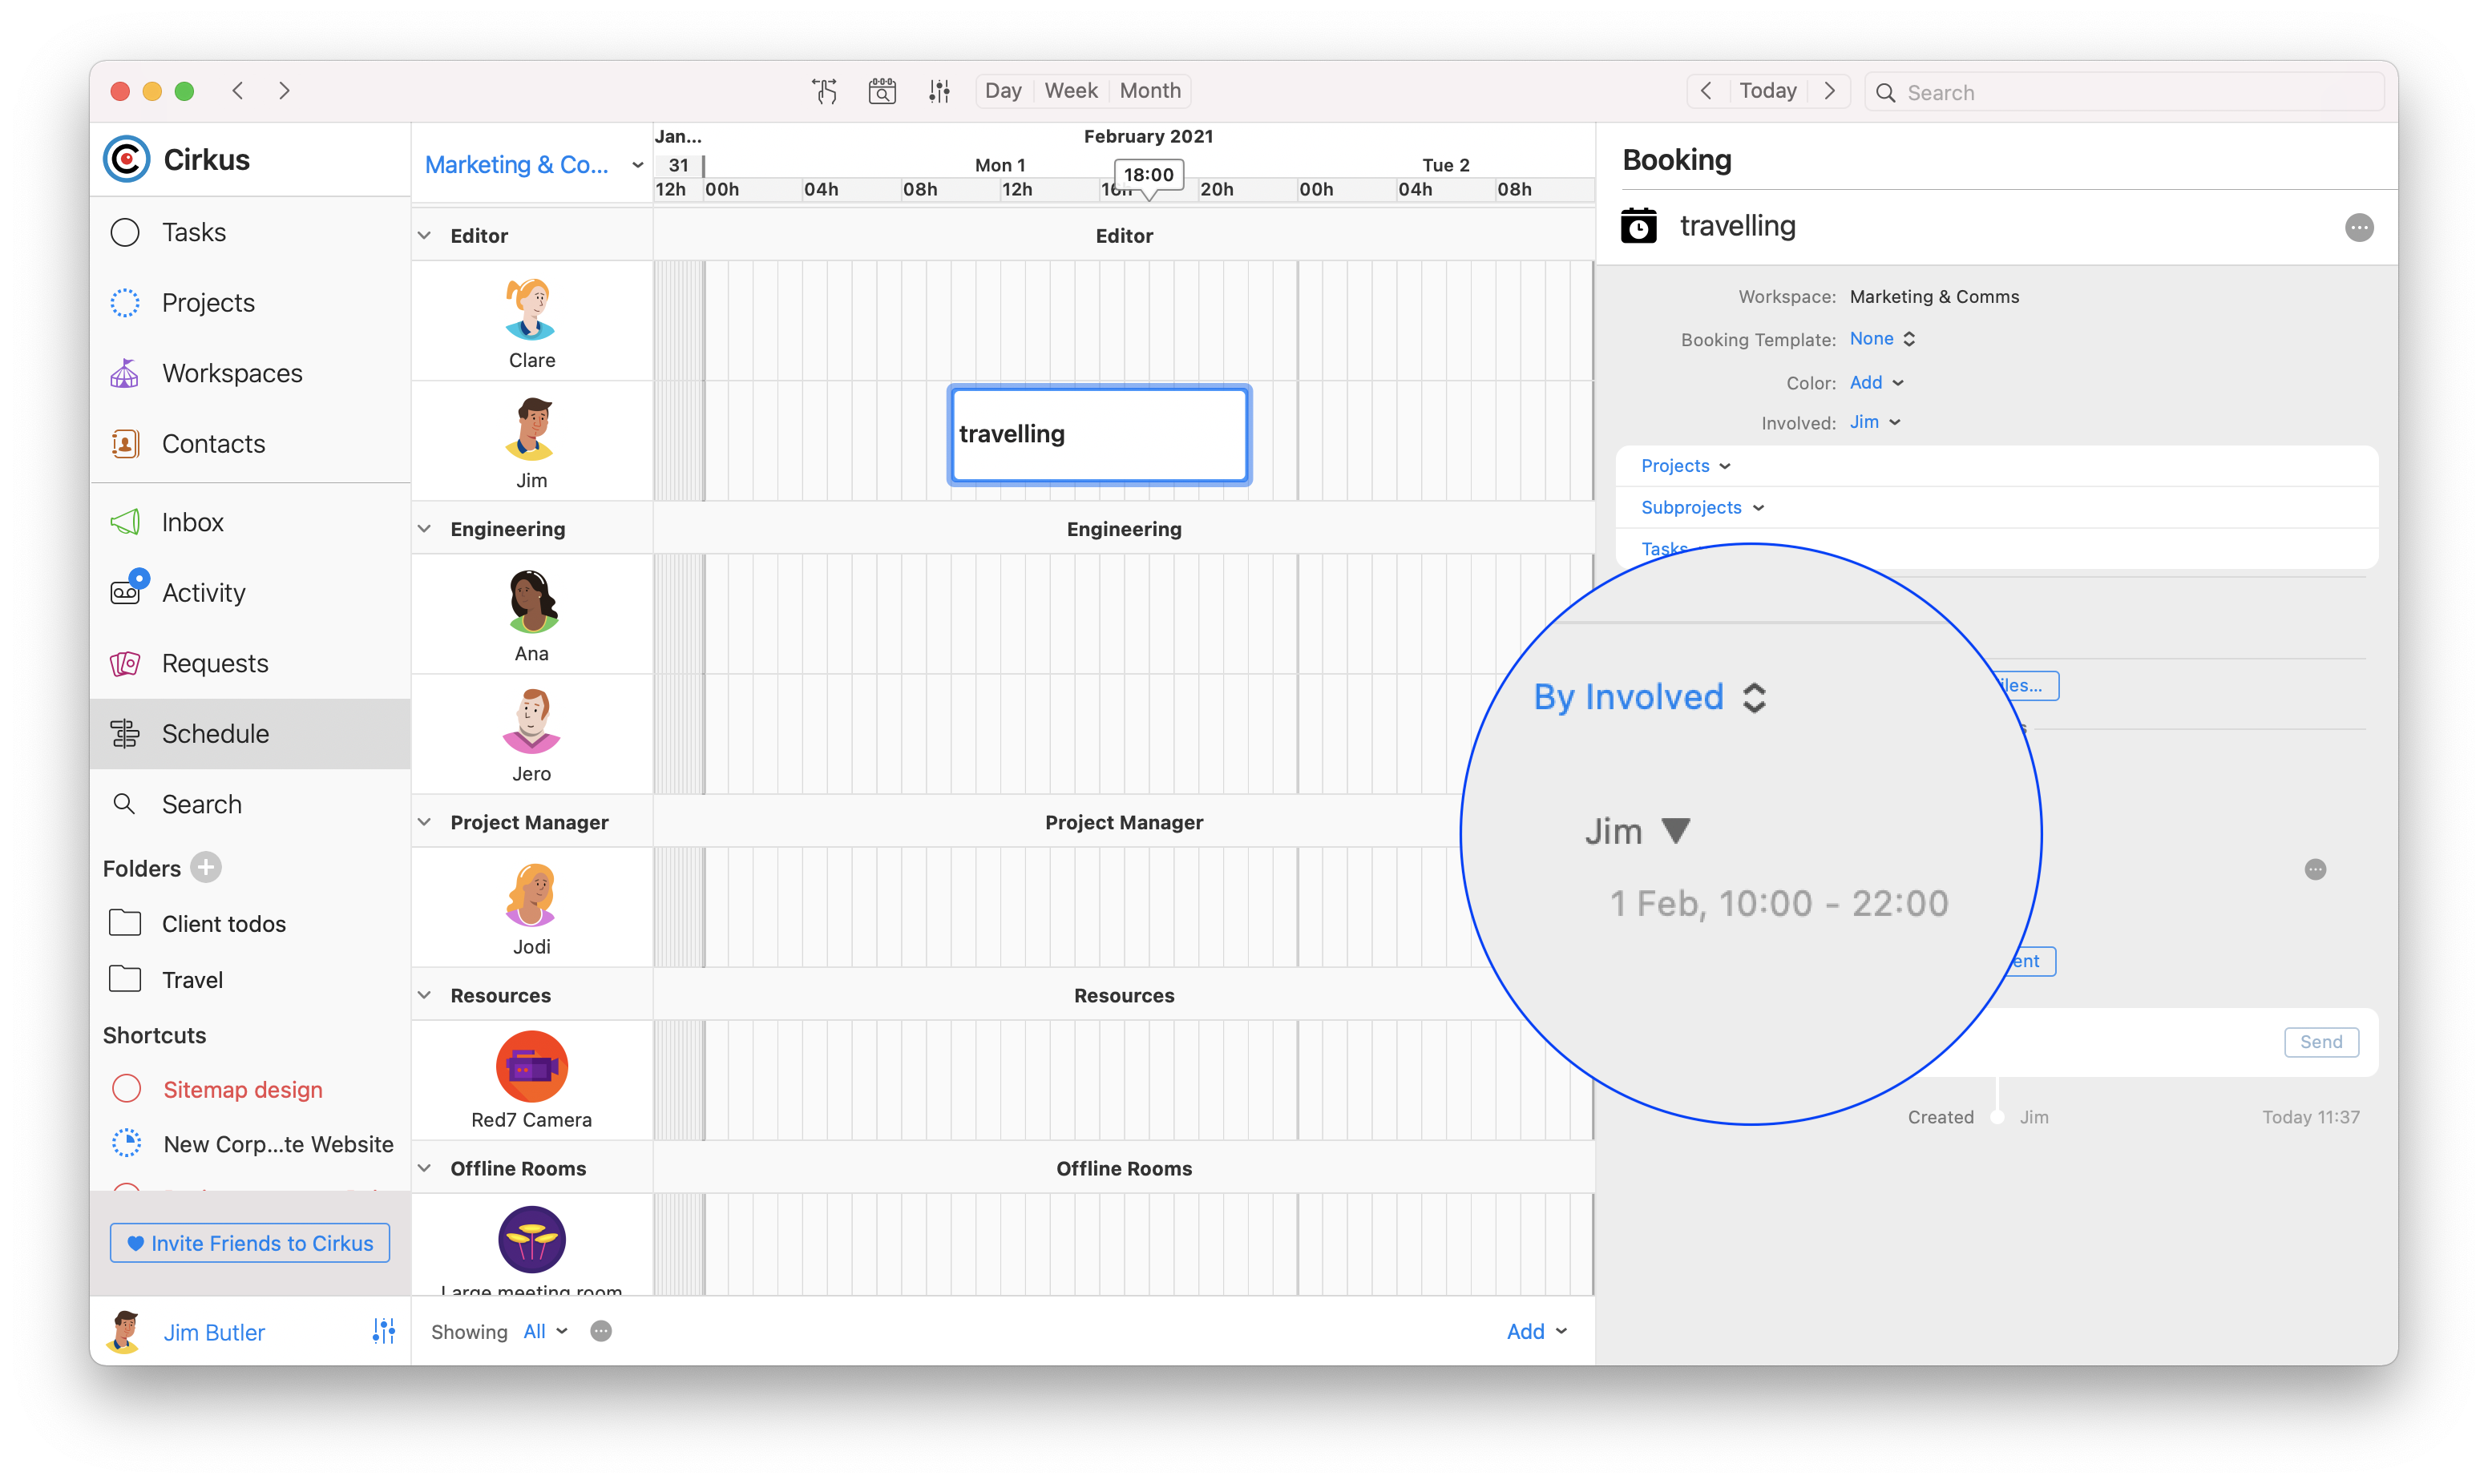Collapse the Project Manager group
Image resolution: width=2488 pixels, height=1484 pixels.
point(424,821)
